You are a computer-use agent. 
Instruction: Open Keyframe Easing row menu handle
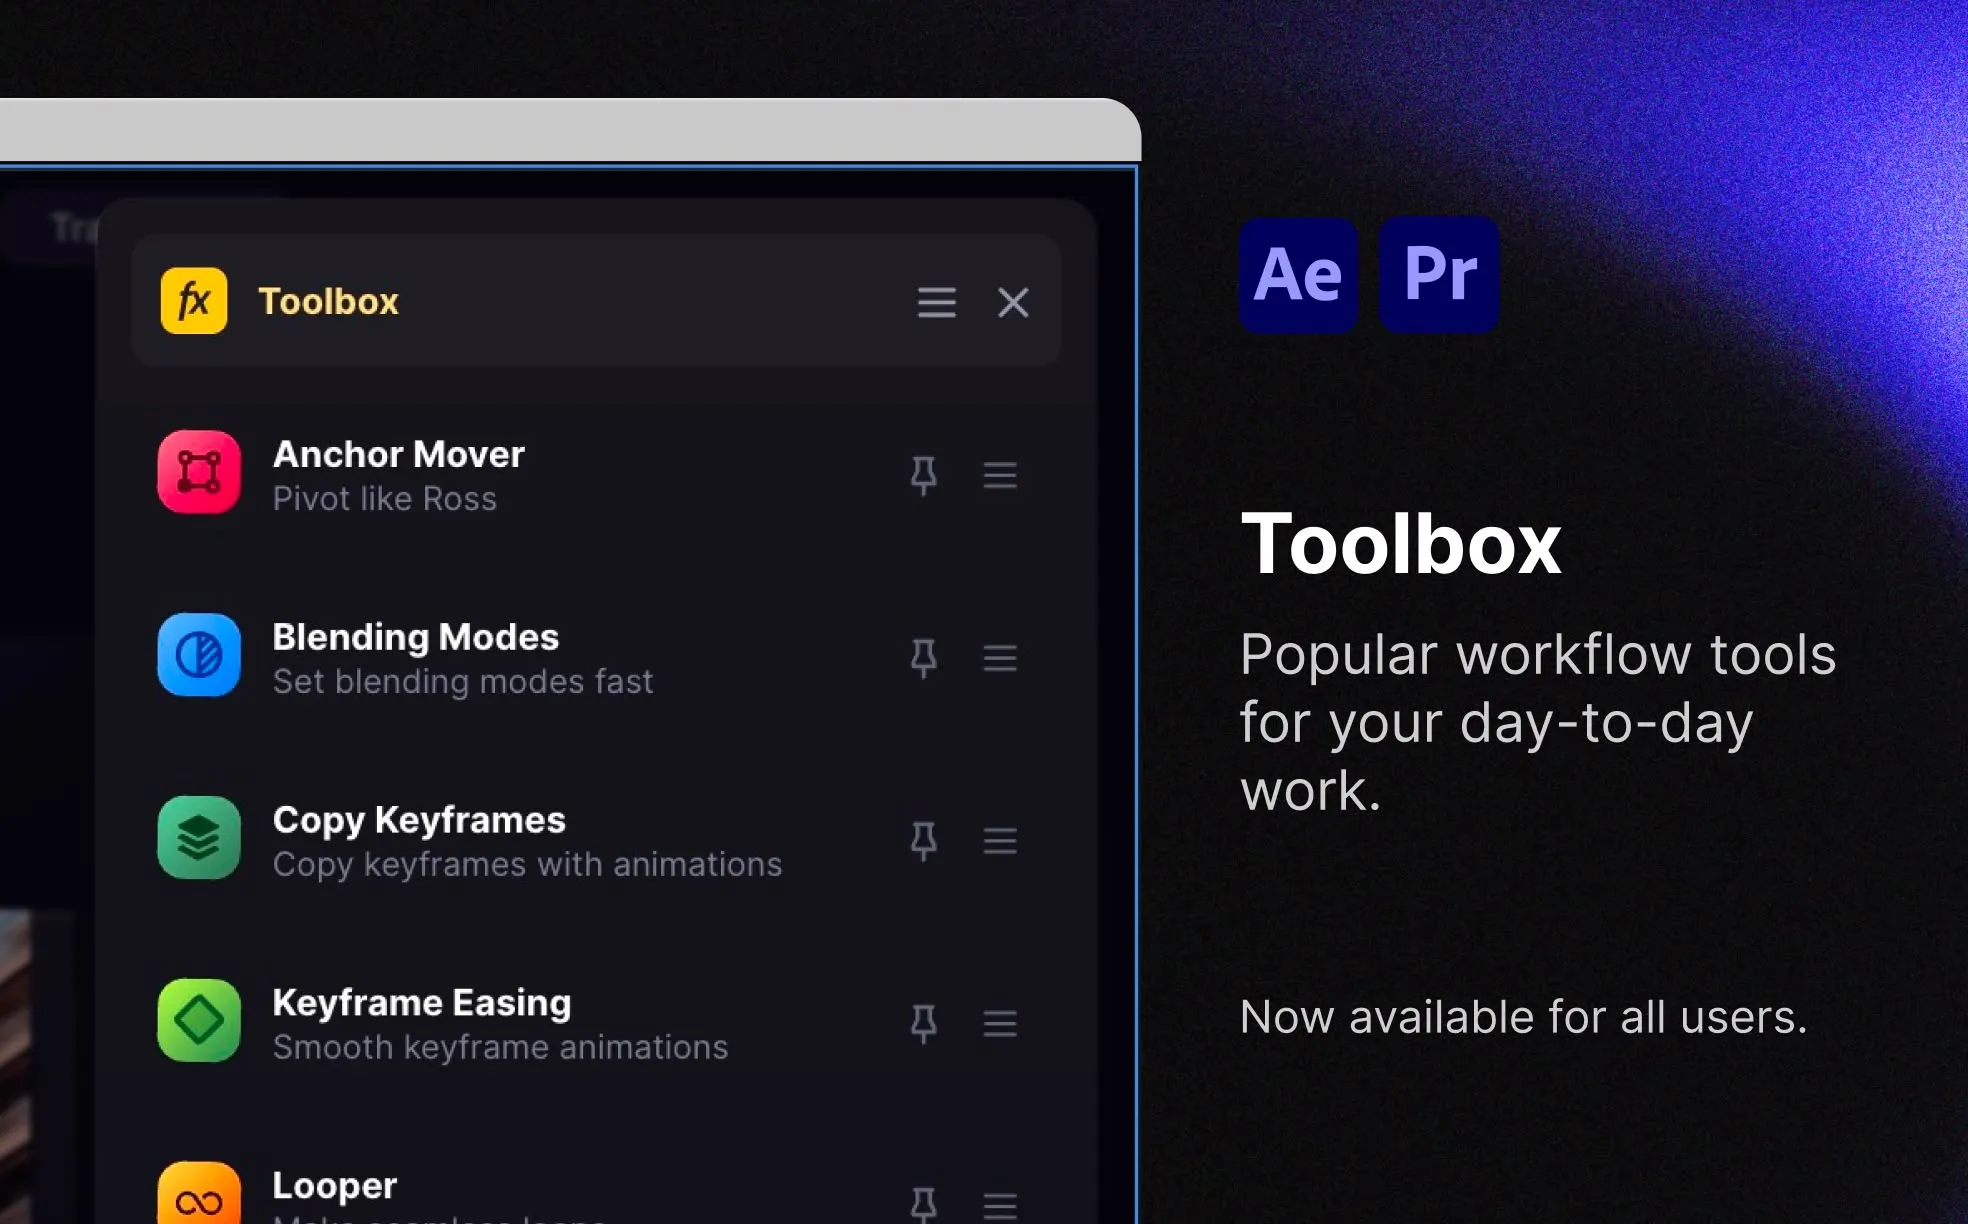point(1000,1024)
